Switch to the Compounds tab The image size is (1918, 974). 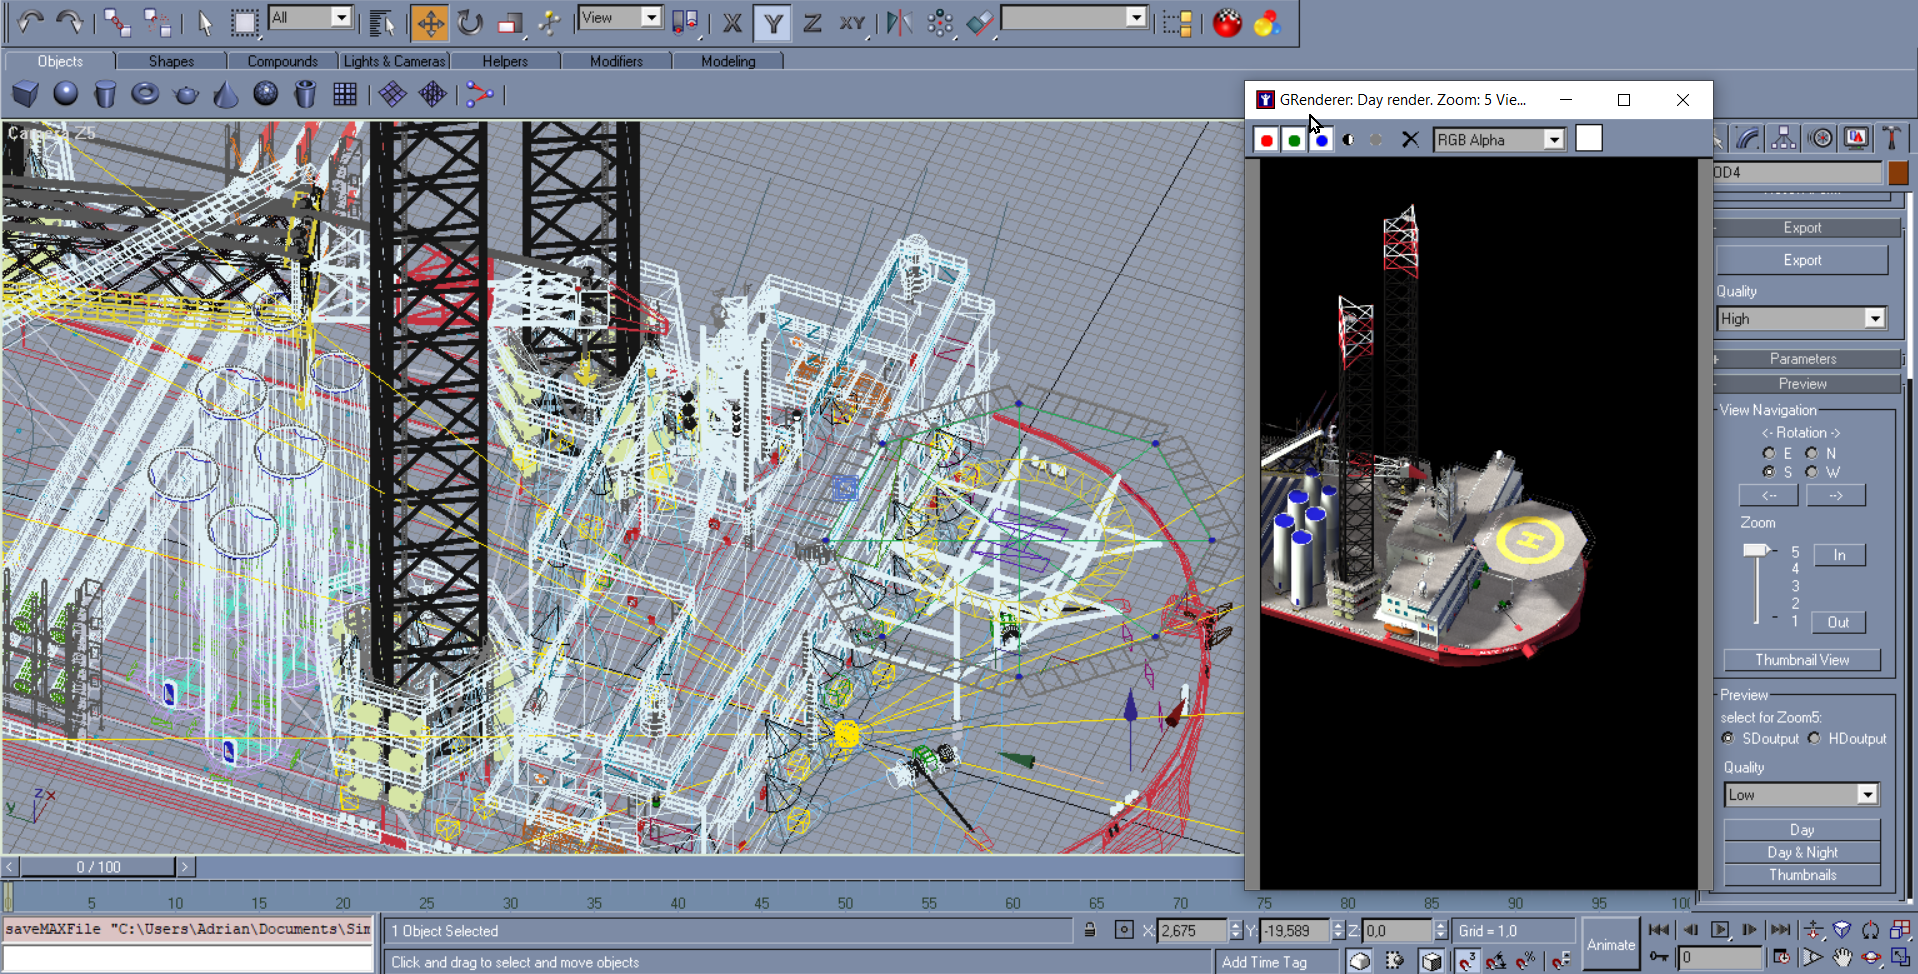pyautogui.click(x=282, y=61)
